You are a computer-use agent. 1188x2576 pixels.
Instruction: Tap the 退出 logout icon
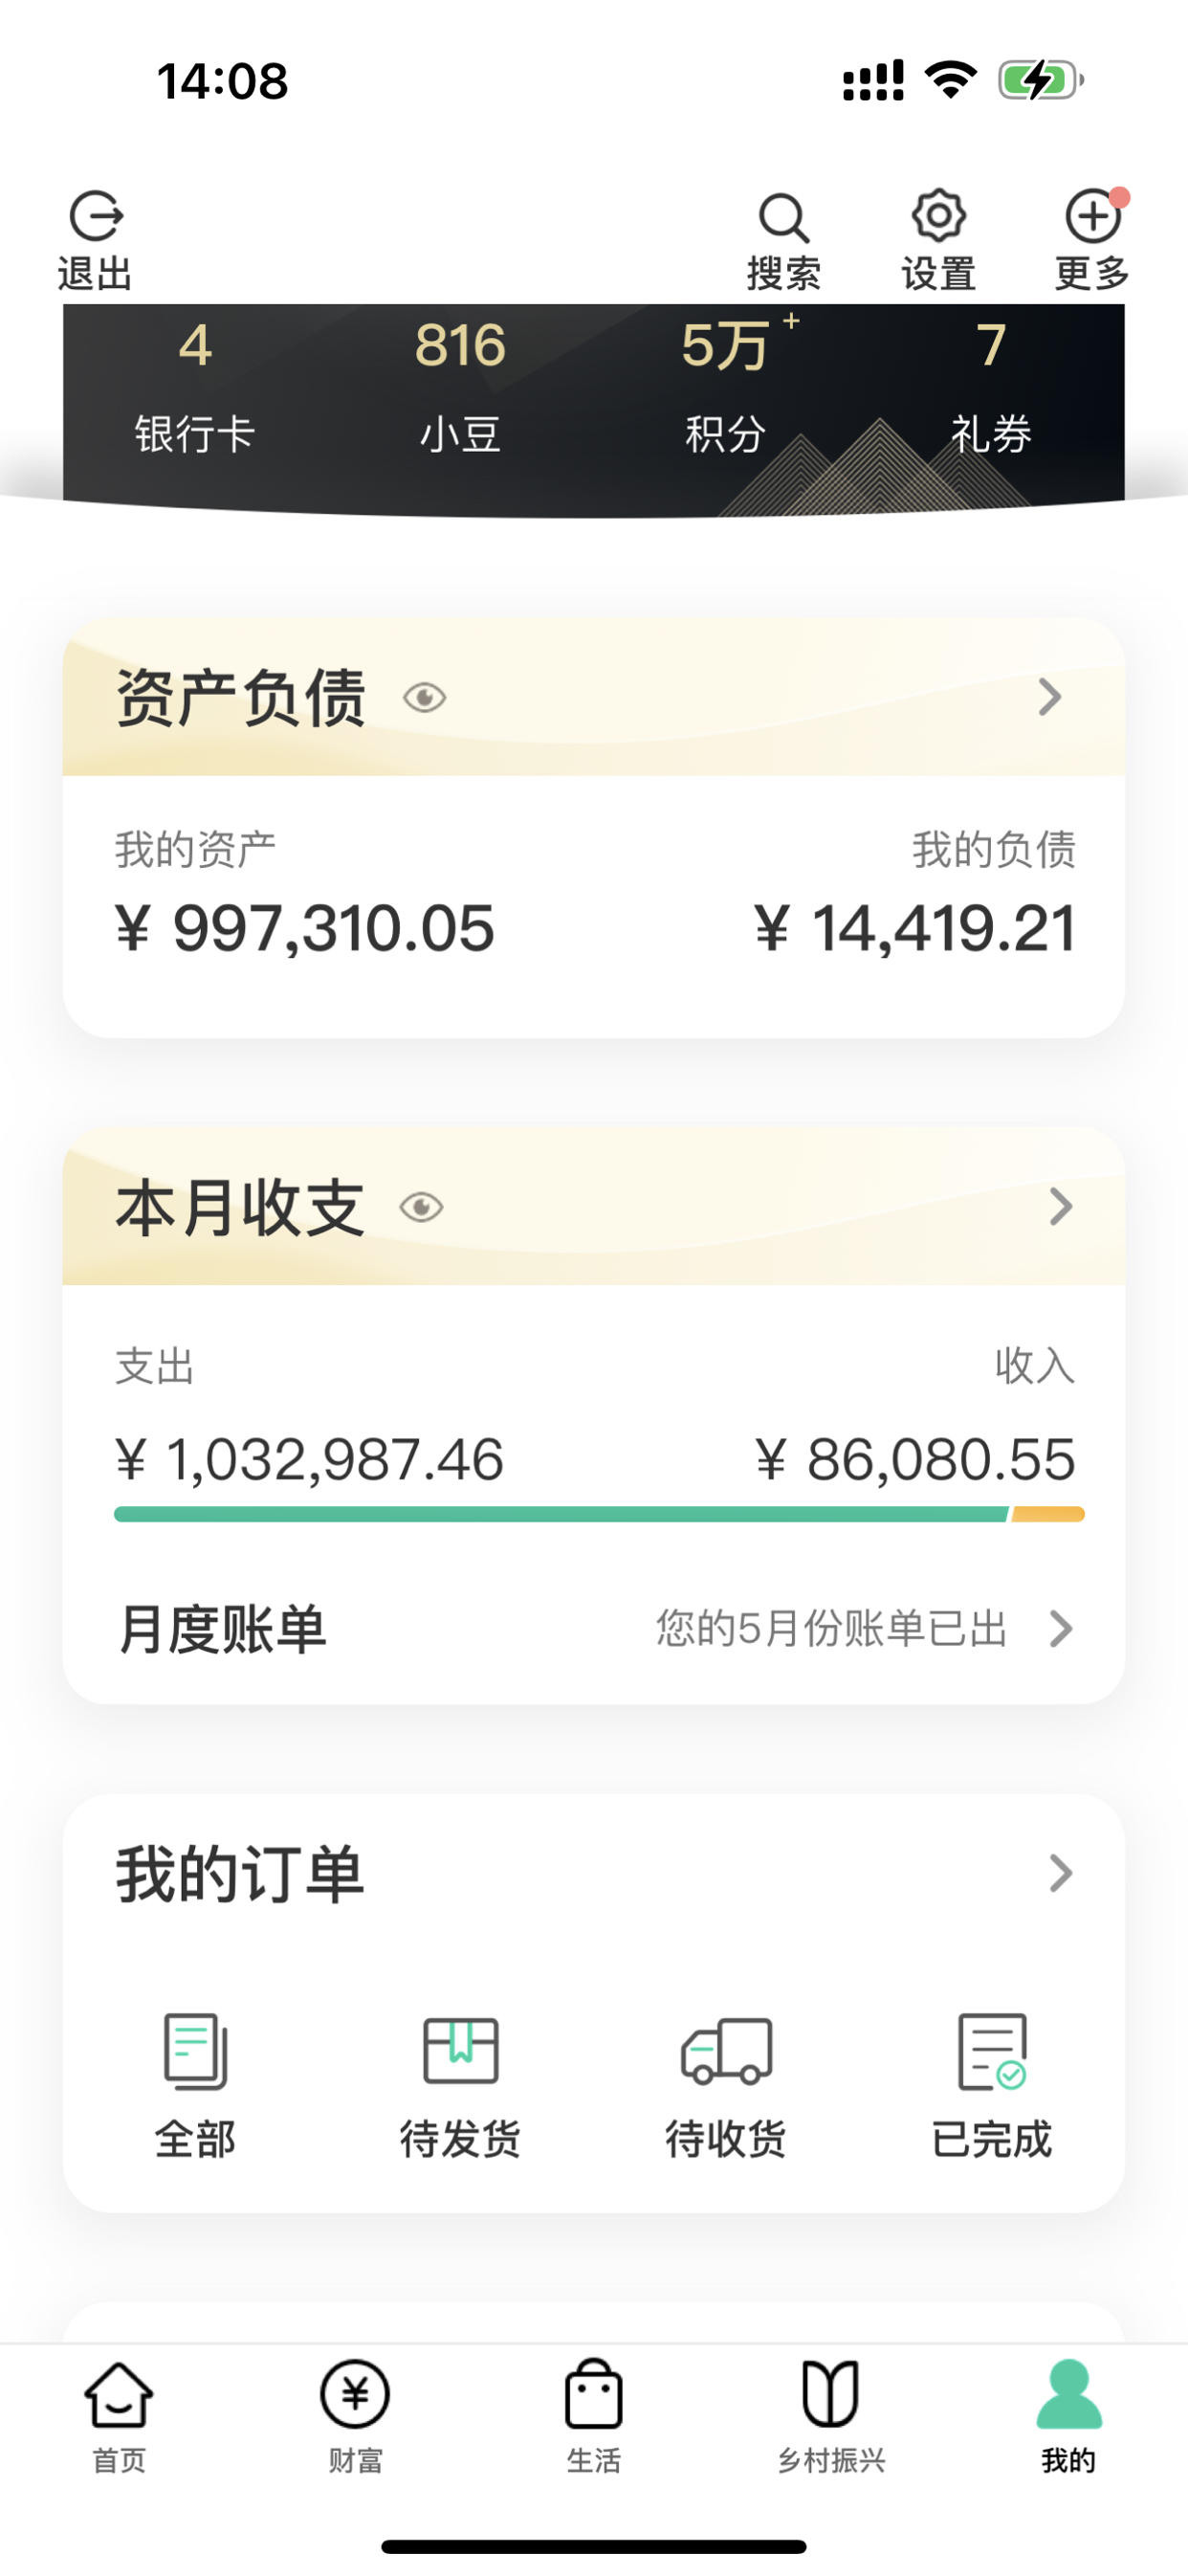coord(96,216)
